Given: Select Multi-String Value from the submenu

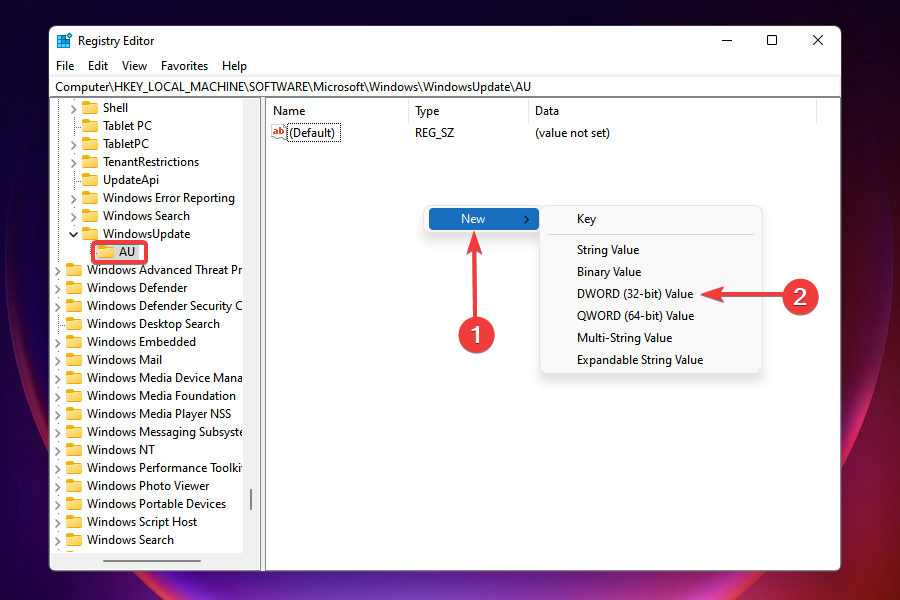Looking at the screenshot, I should 651,338.
